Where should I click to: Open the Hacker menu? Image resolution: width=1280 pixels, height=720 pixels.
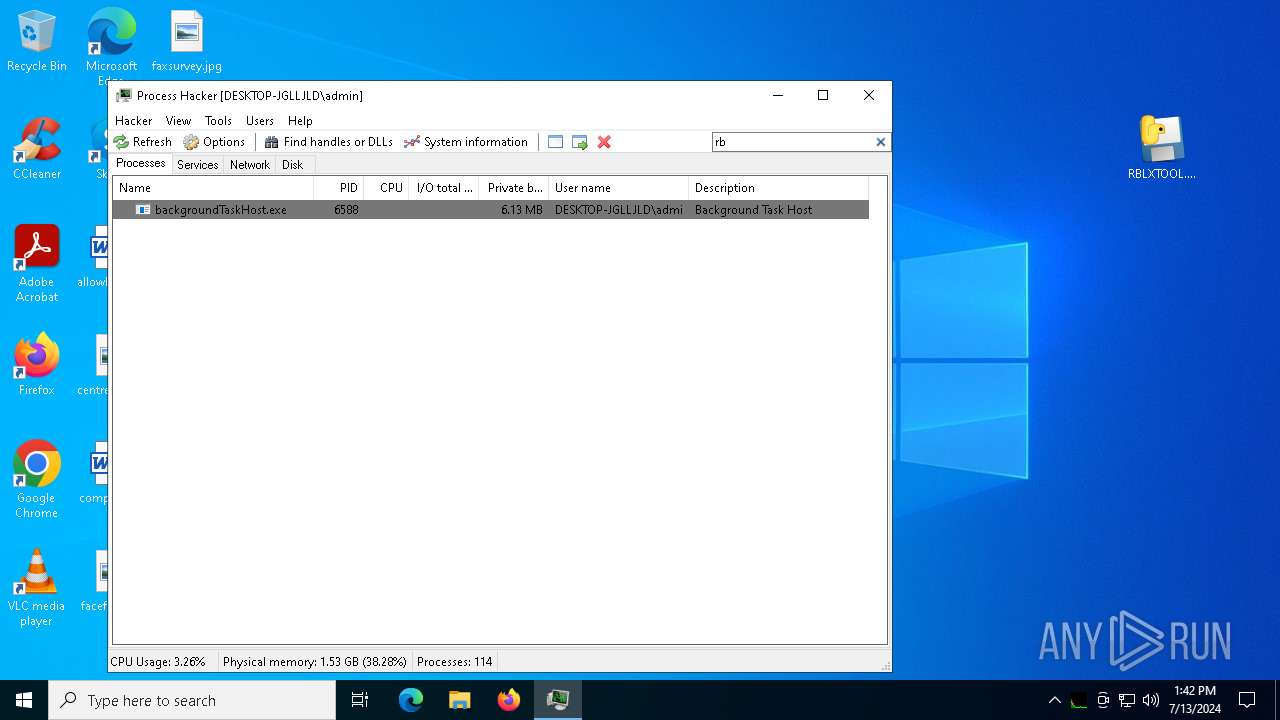coord(134,120)
